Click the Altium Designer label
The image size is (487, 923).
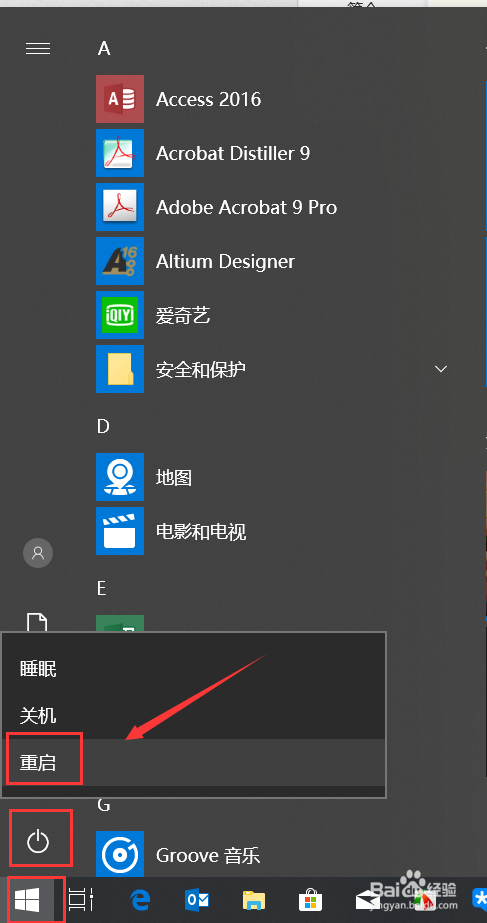225,261
